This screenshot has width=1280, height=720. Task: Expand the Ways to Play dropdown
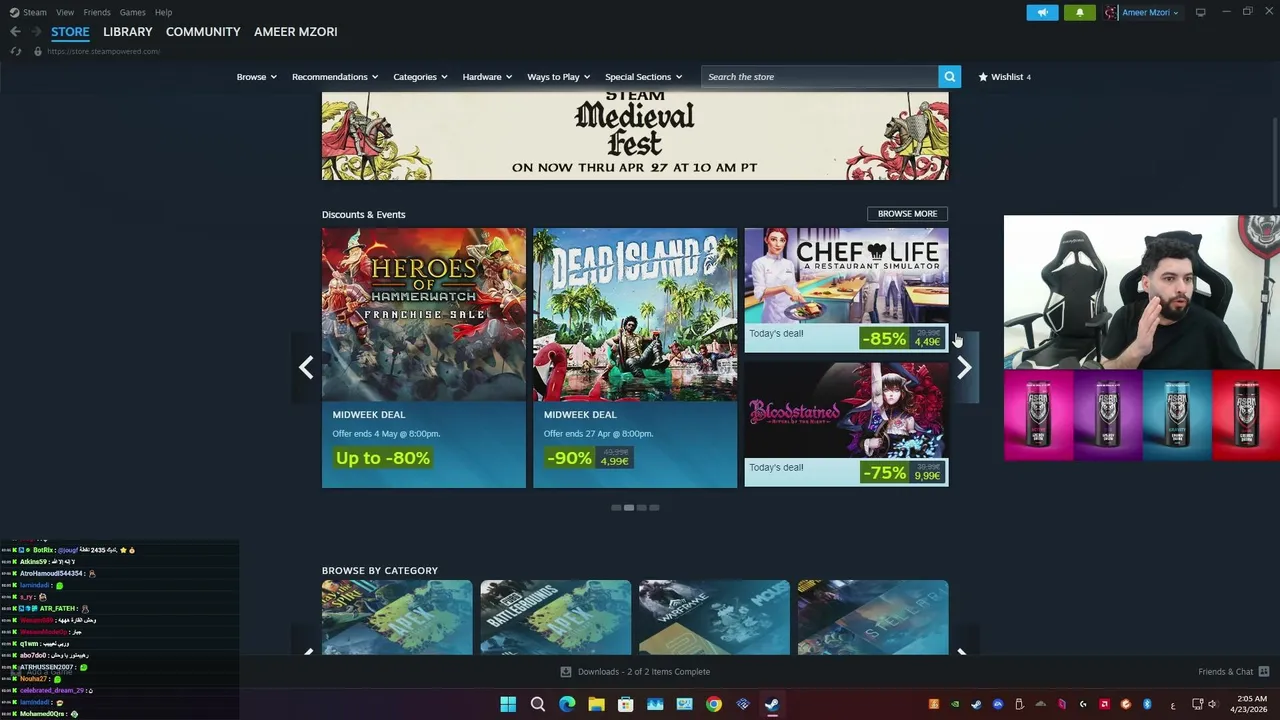pyautogui.click(x=558, y=77)
